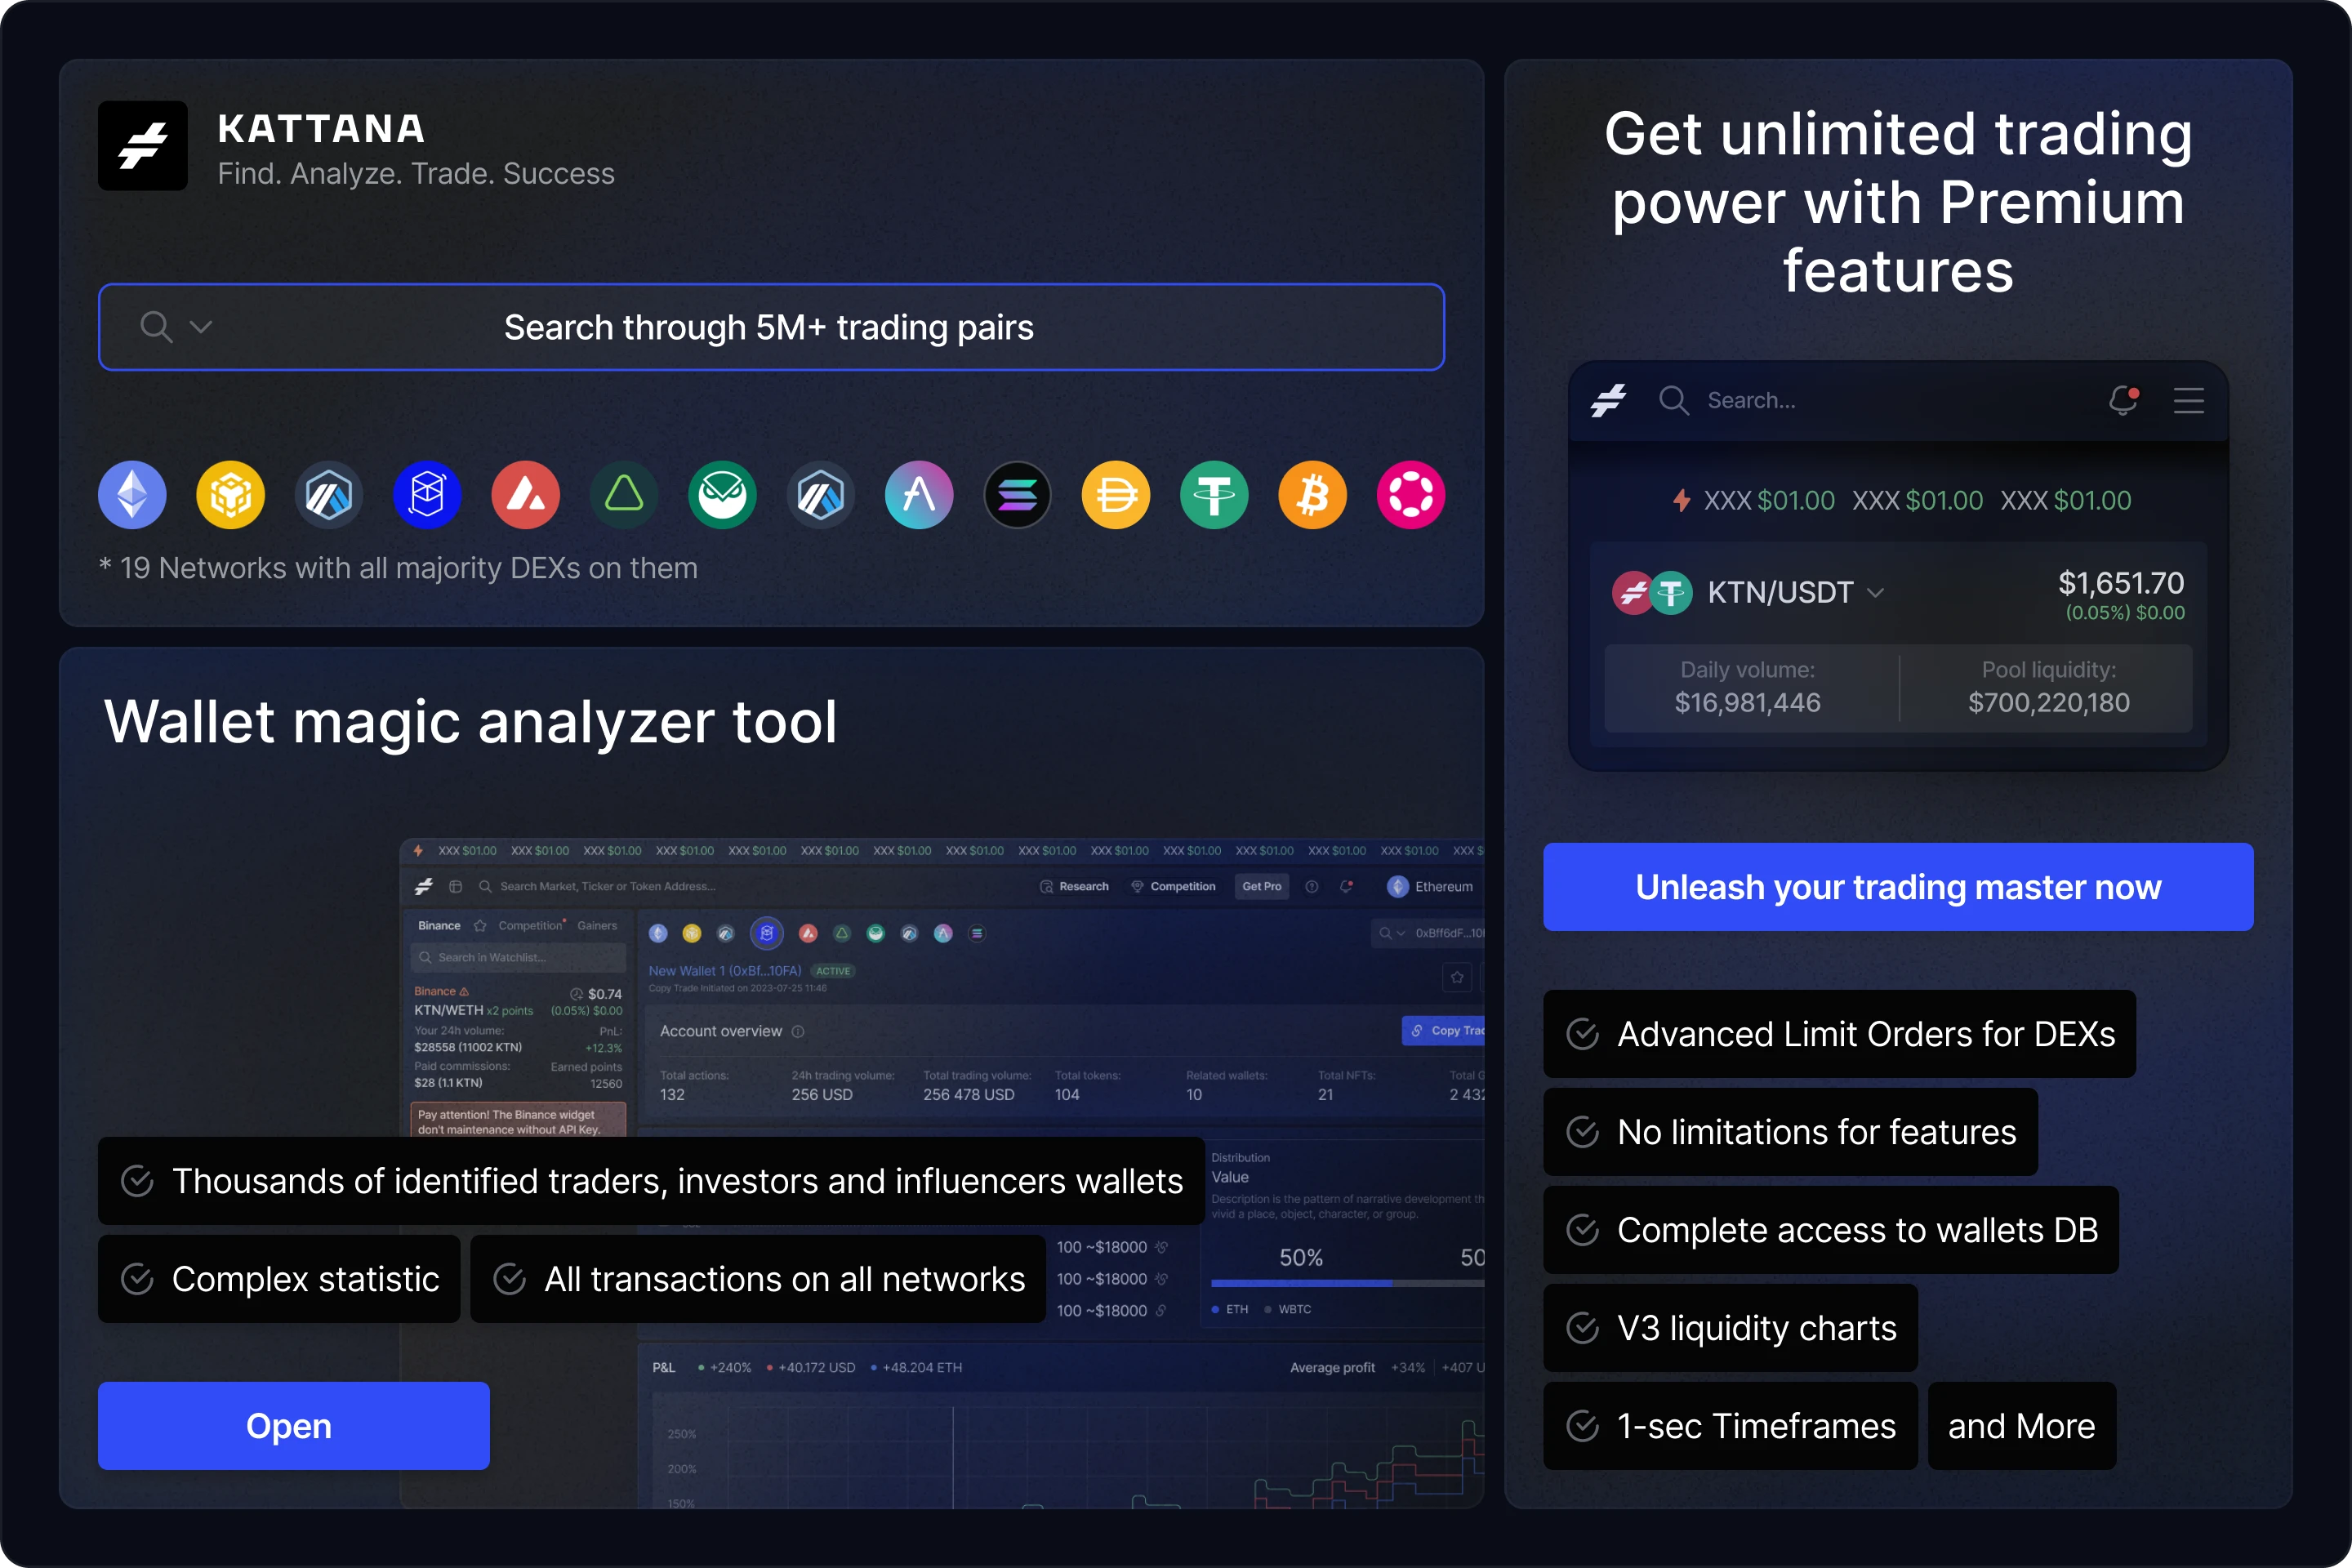The width and height of the screenshot is (2352, 1568).
Task: Switch to the Binance tab in the watchlist panel
Action: pos(439,925)
